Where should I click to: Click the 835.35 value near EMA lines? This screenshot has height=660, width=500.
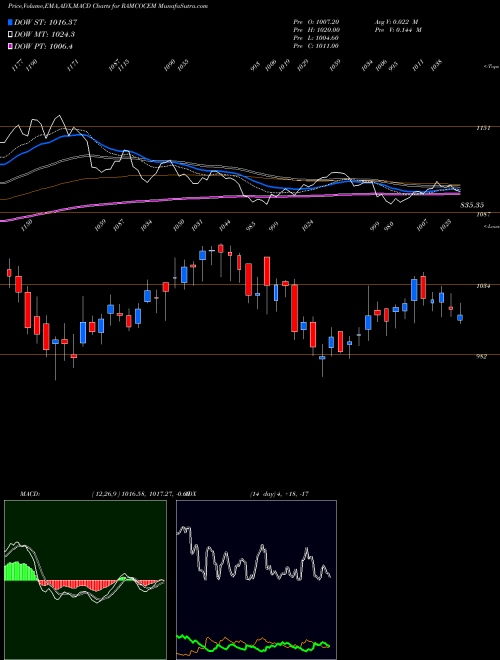click(472, 205)
